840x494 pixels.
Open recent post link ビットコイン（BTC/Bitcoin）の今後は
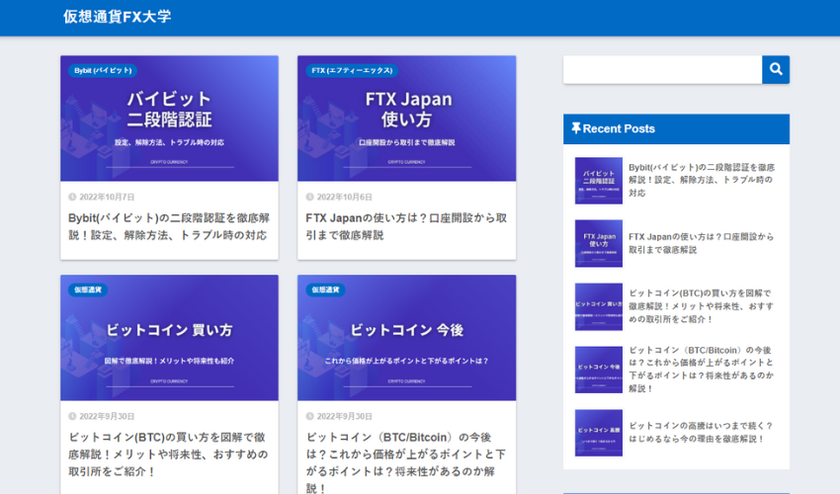701,369
